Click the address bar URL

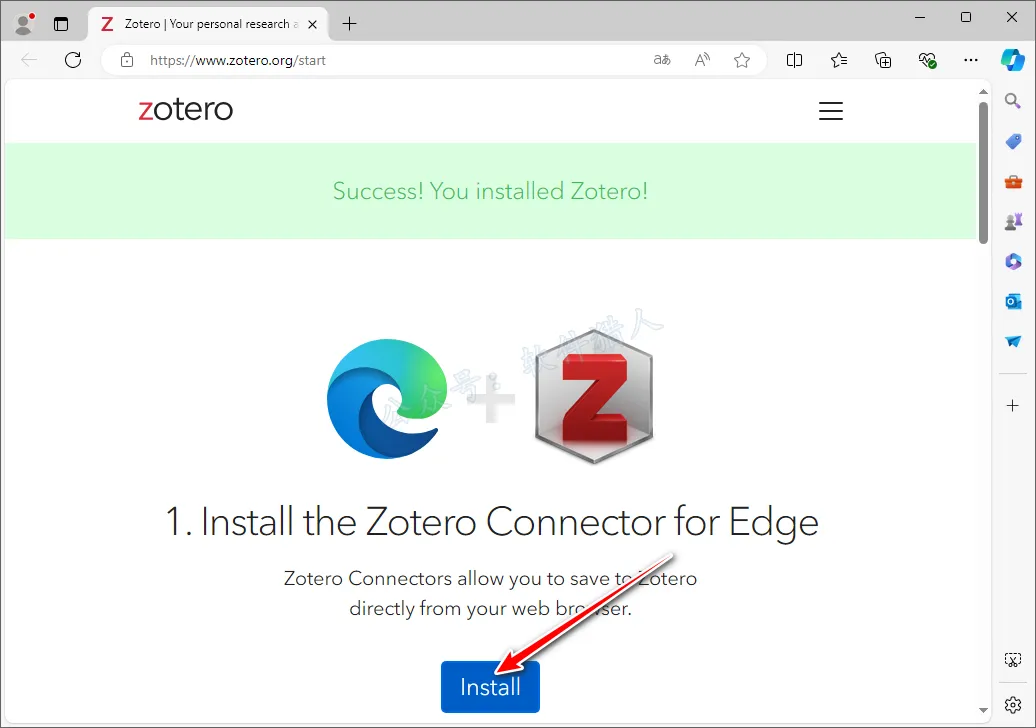point(238,60)
